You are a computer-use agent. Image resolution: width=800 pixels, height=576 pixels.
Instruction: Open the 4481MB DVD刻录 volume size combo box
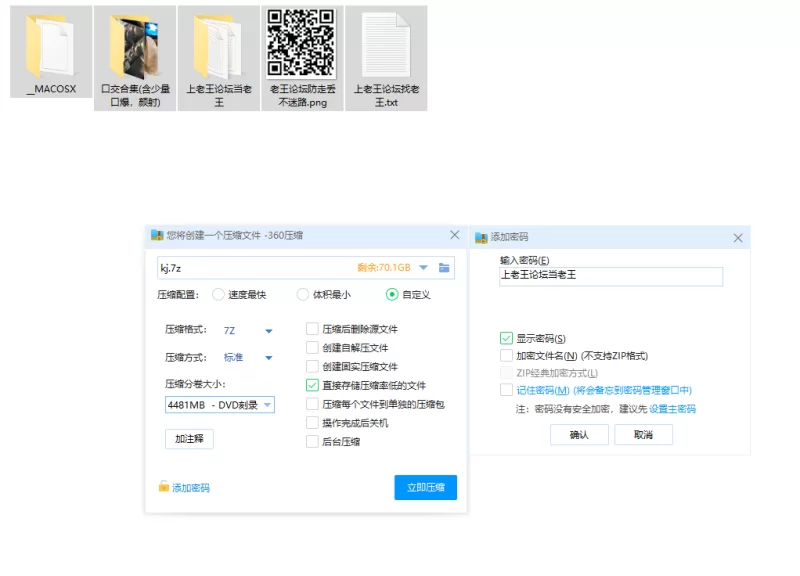[x=219, y=405]
